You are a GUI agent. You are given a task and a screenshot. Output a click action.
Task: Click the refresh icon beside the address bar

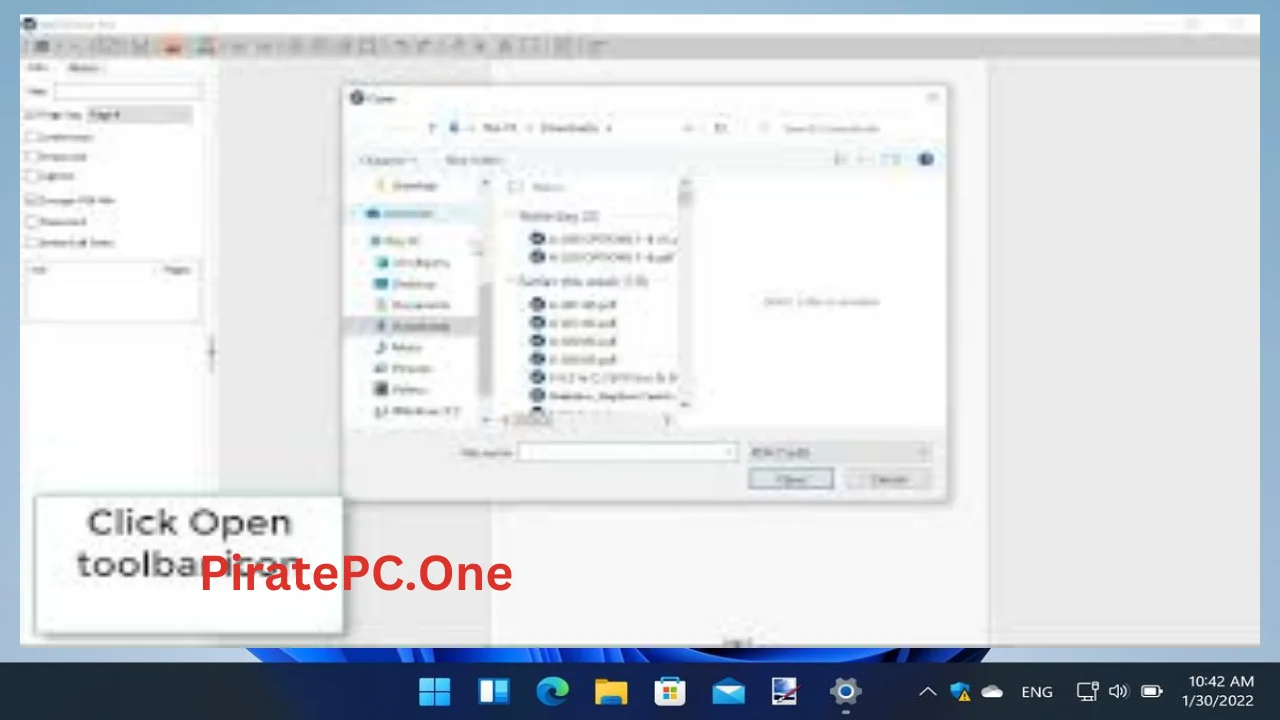click(x=720, y=128)
